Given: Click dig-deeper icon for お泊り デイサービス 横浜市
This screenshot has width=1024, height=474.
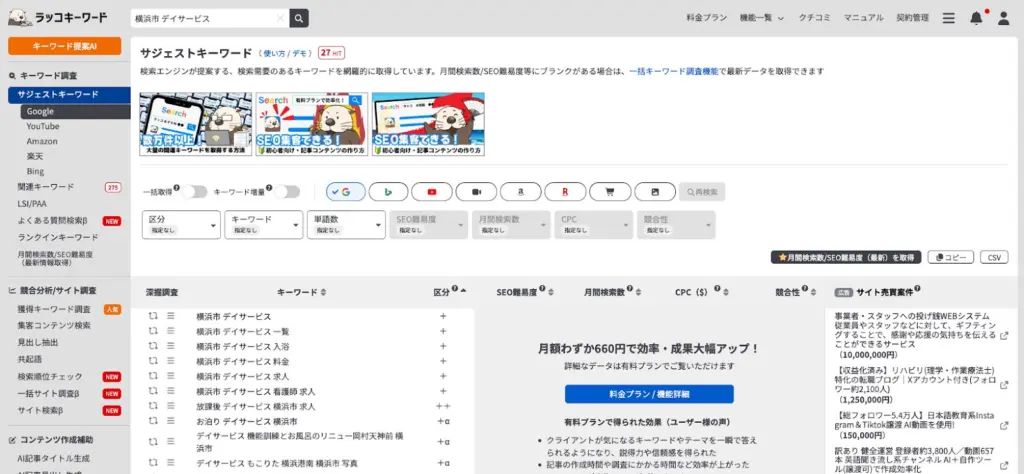Looking at the screenshot, I should (x=153, y=421).
